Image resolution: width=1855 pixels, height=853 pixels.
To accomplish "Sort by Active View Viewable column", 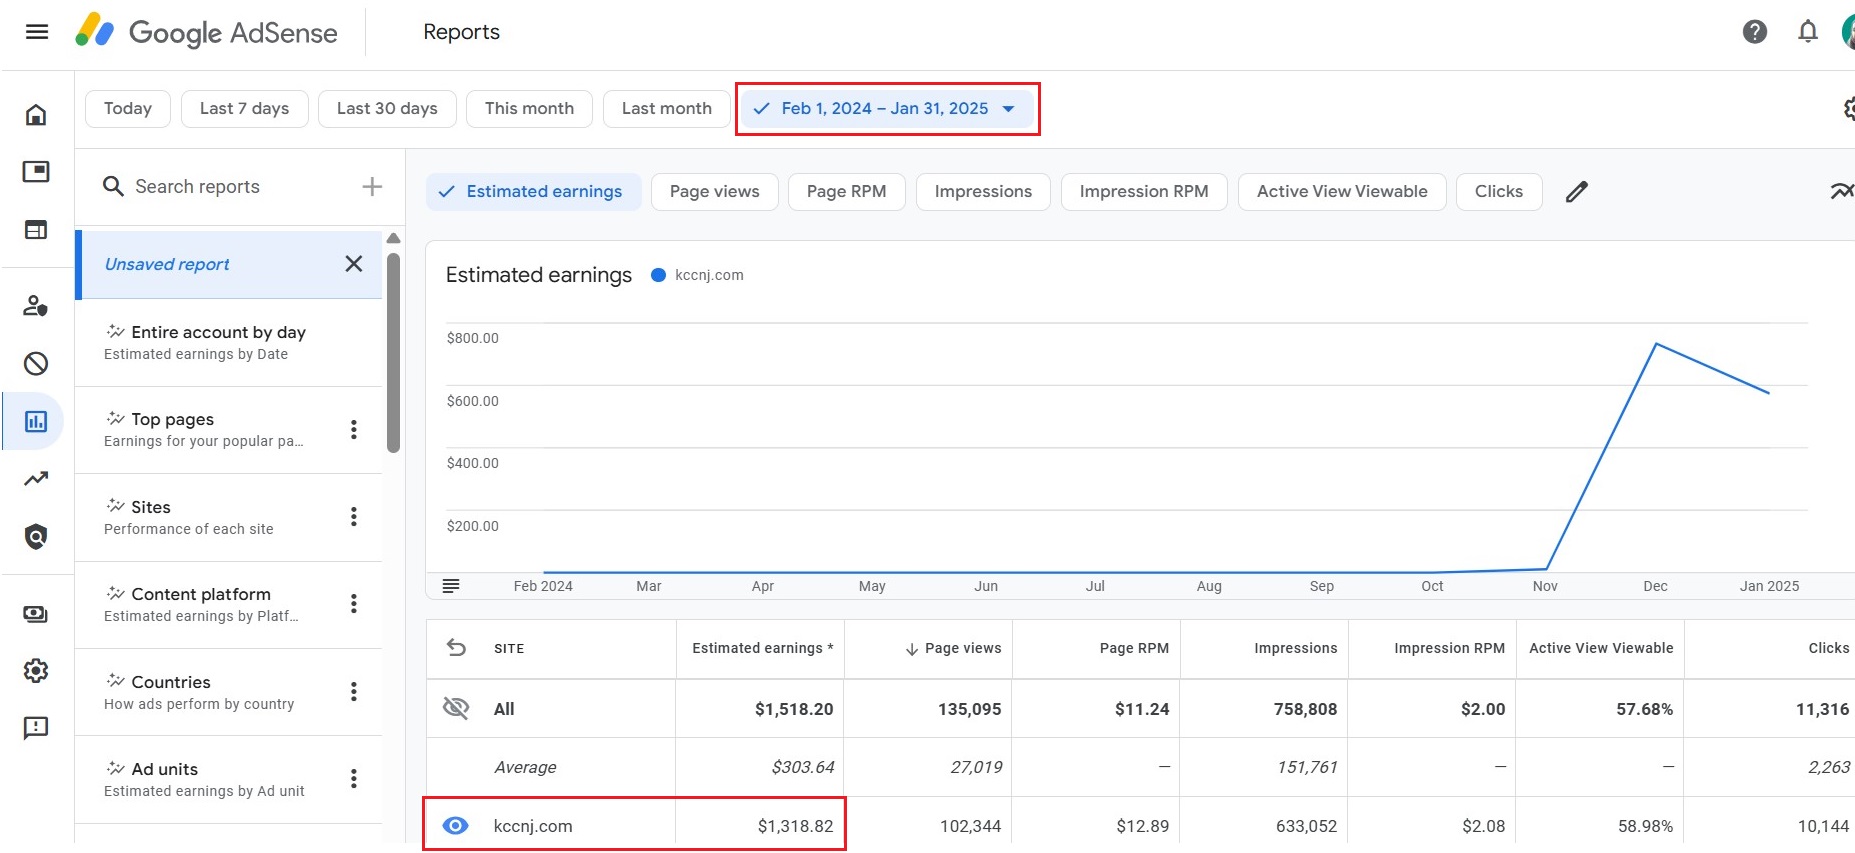I will 1601,648.
